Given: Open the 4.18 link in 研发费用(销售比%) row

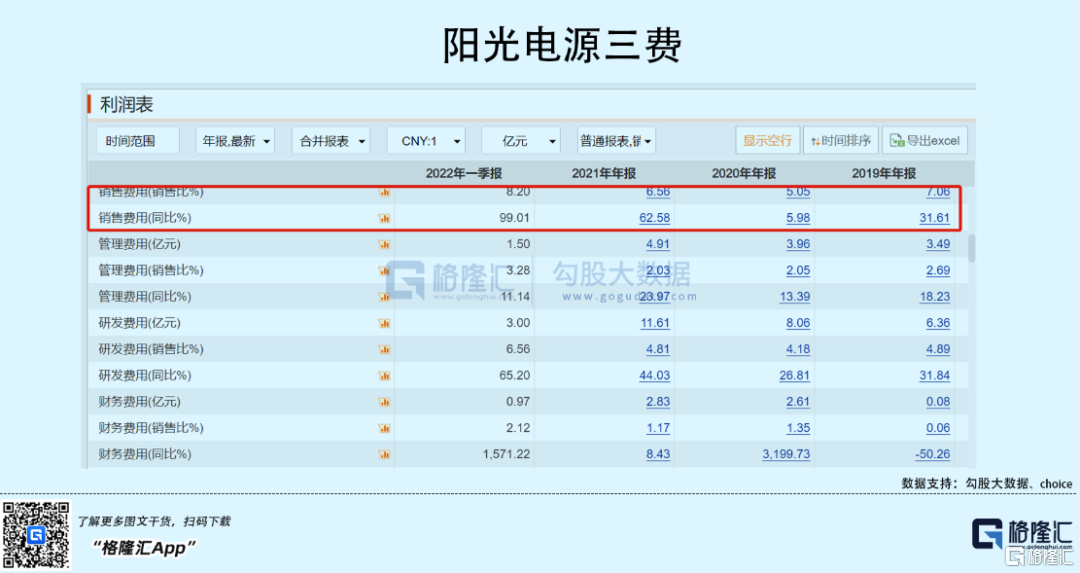Looking at the screenshot, I should click(798, 349).
